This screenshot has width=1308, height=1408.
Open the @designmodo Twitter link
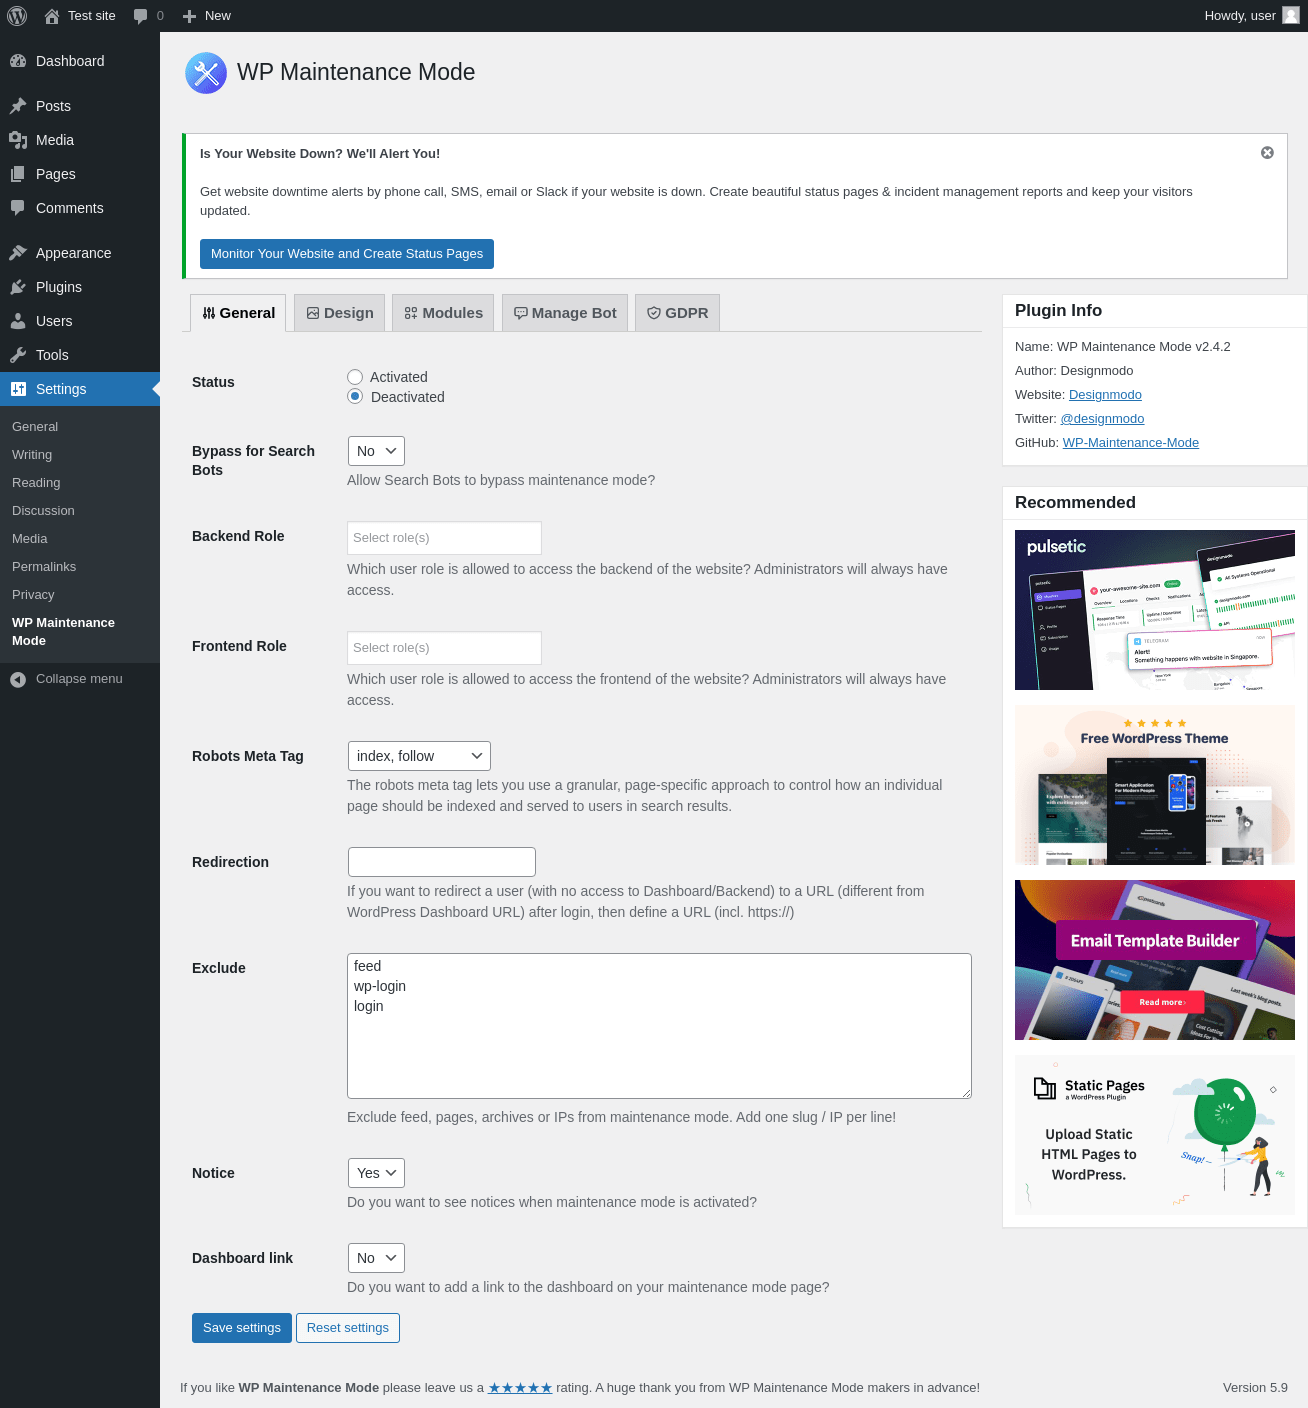tap(1102, 419)
